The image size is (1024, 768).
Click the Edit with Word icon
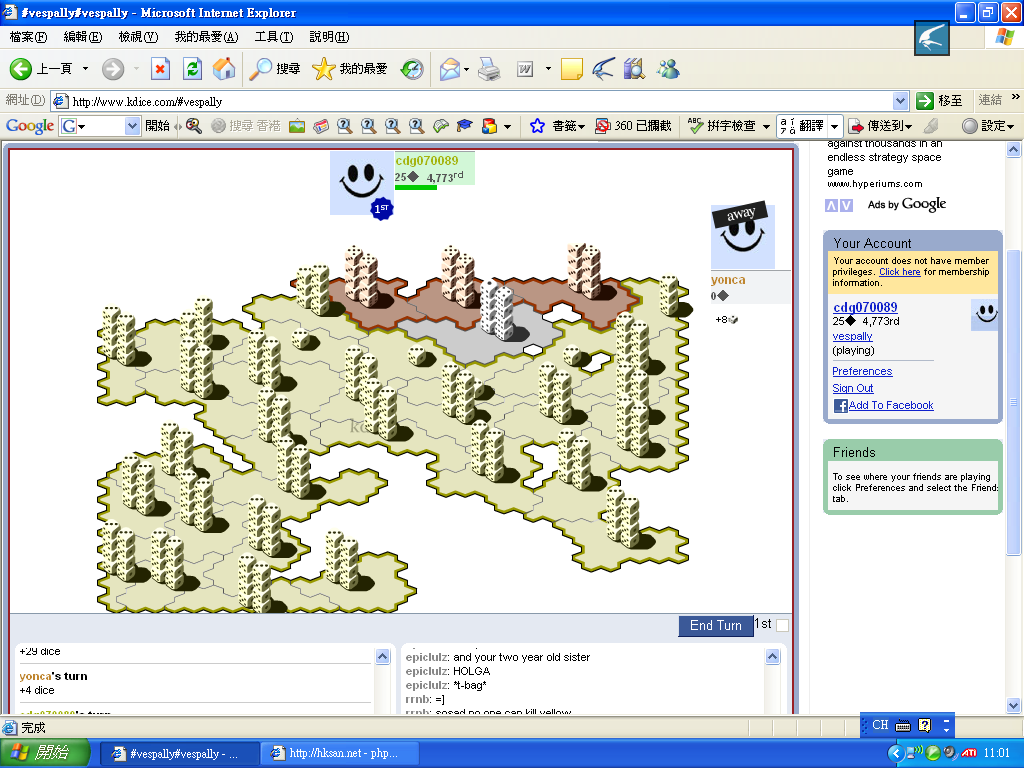tap(525, 69)
